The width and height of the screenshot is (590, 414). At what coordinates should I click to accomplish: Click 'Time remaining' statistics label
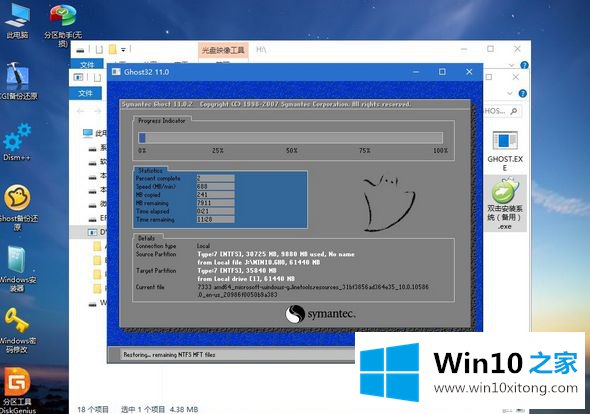tap(155, 219)
